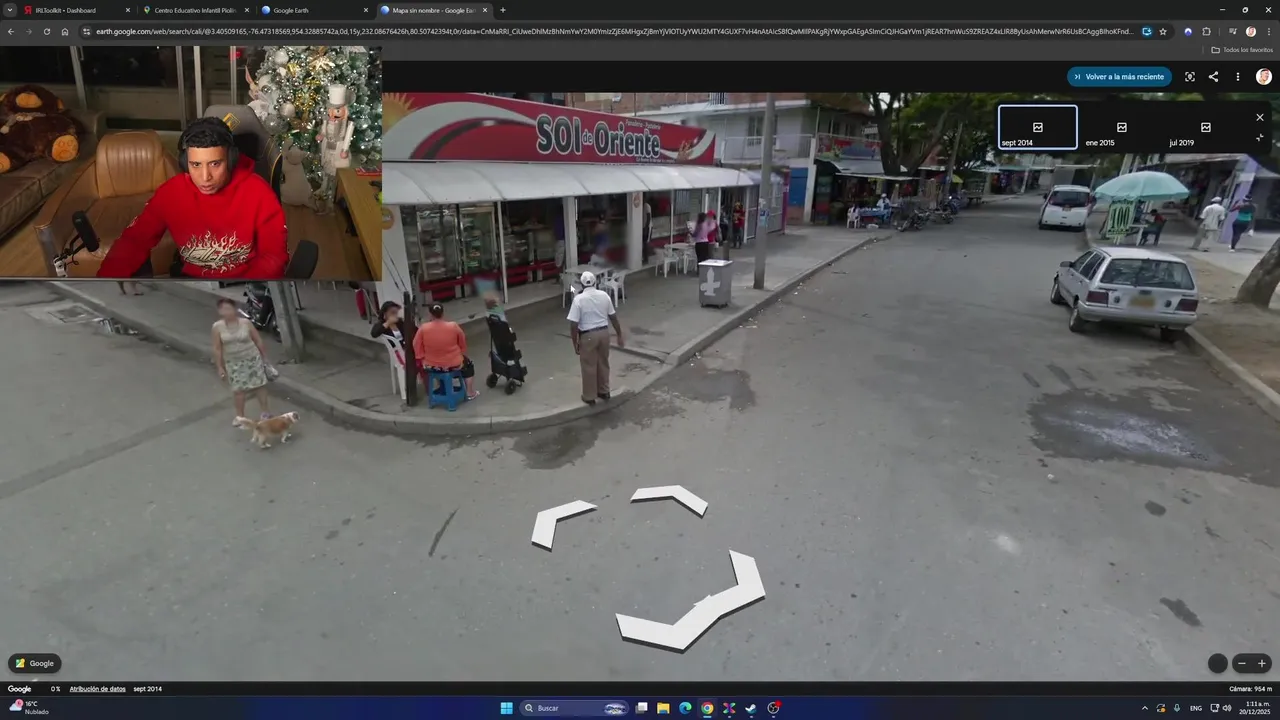Zoom out with the minus button

click(x=1242, y=663)
